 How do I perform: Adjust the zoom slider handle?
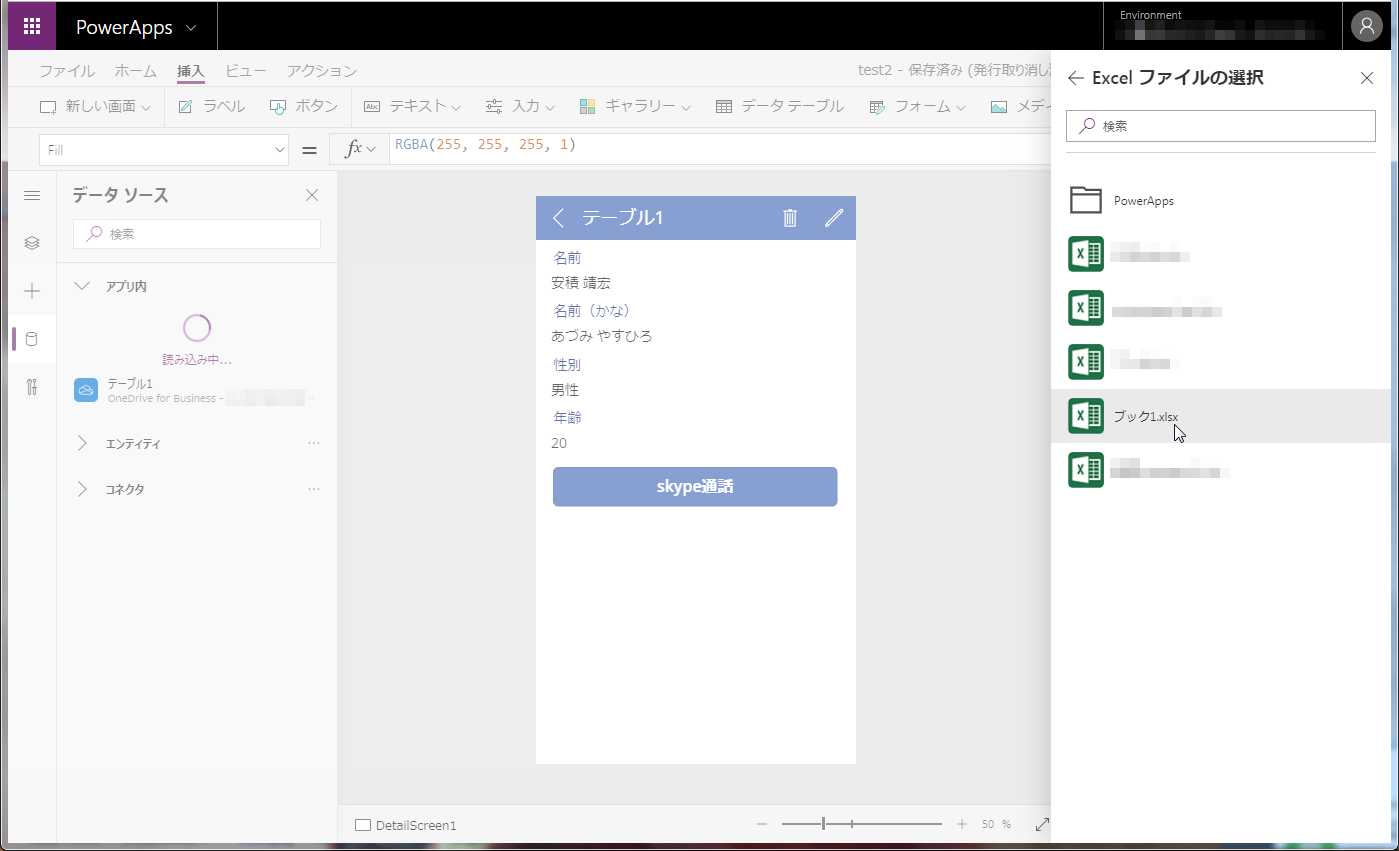click(823, 824)
